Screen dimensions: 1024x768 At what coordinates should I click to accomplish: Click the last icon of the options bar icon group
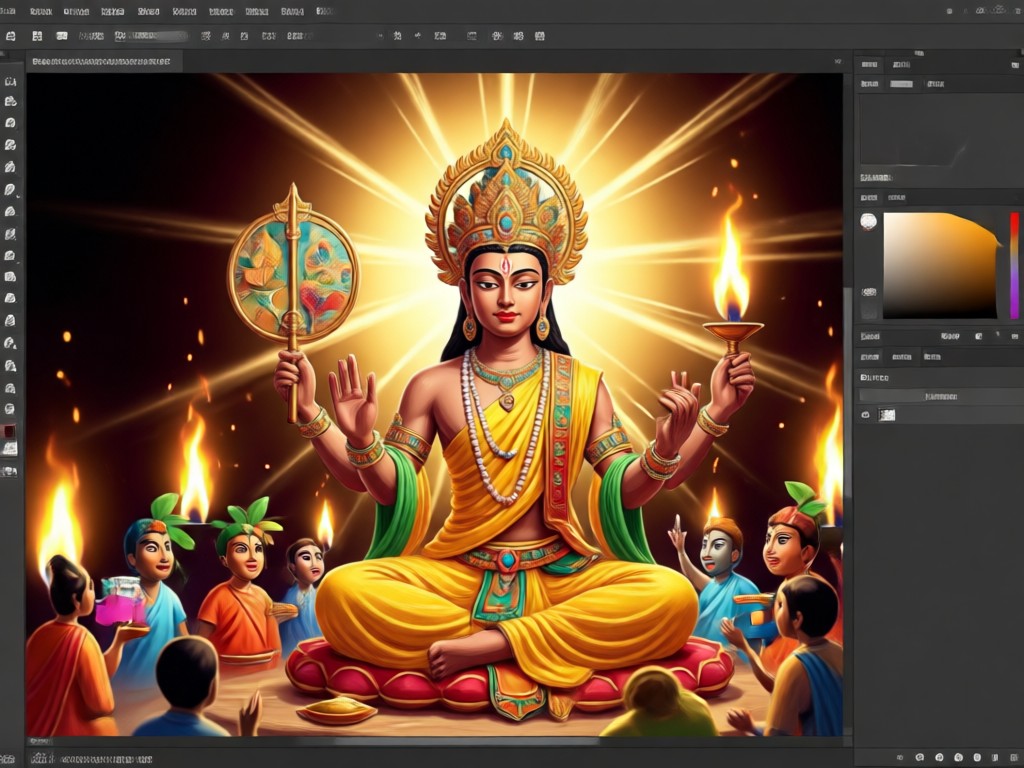(x=539, y=36)
